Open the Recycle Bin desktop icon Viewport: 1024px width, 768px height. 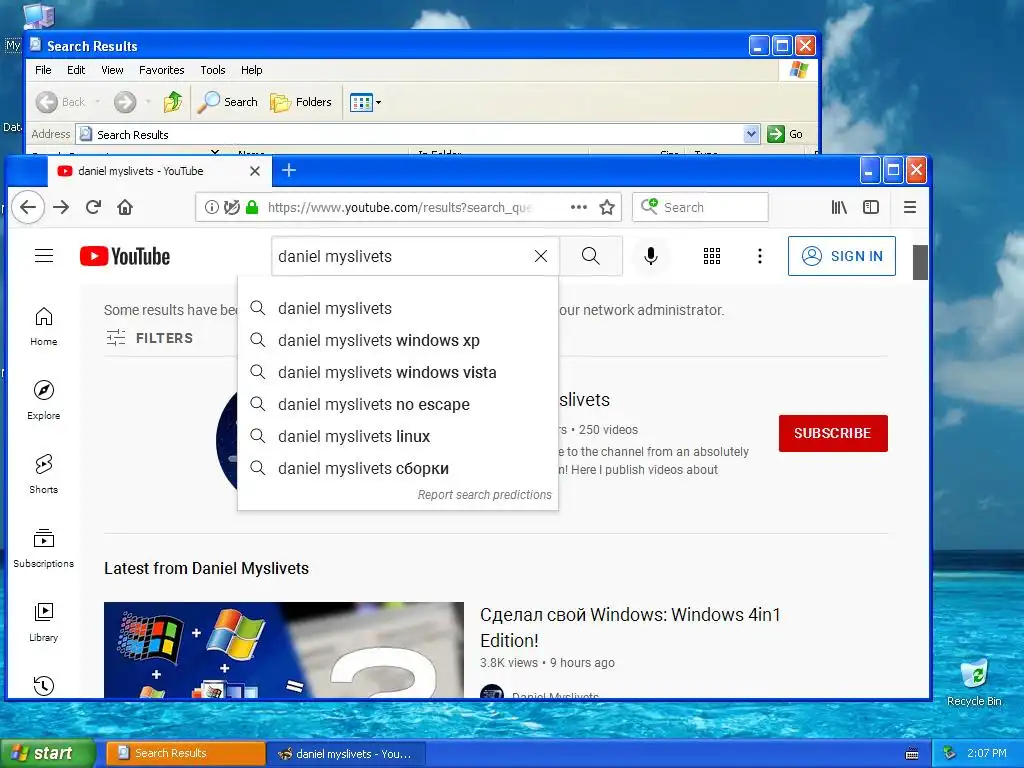tap(974, 682)
